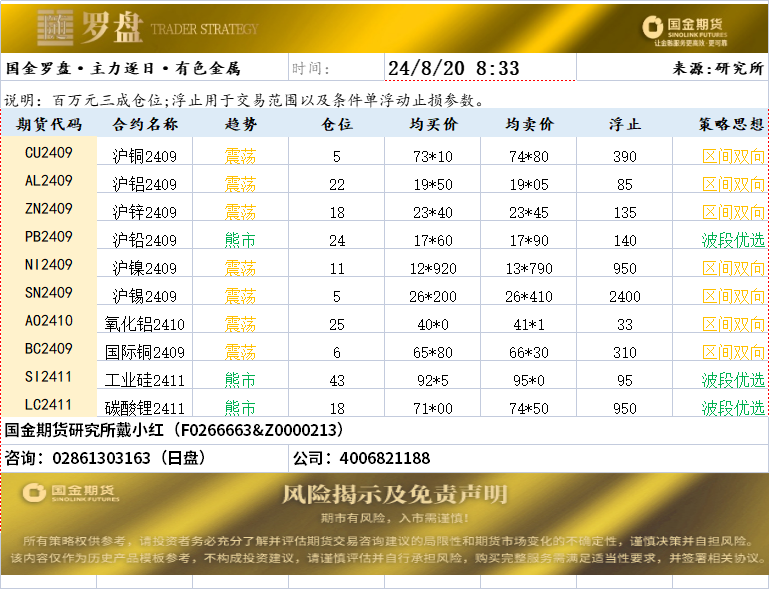769x589 pixels.
Task: Select the SN2409 code cell
Action: (49, 291)
